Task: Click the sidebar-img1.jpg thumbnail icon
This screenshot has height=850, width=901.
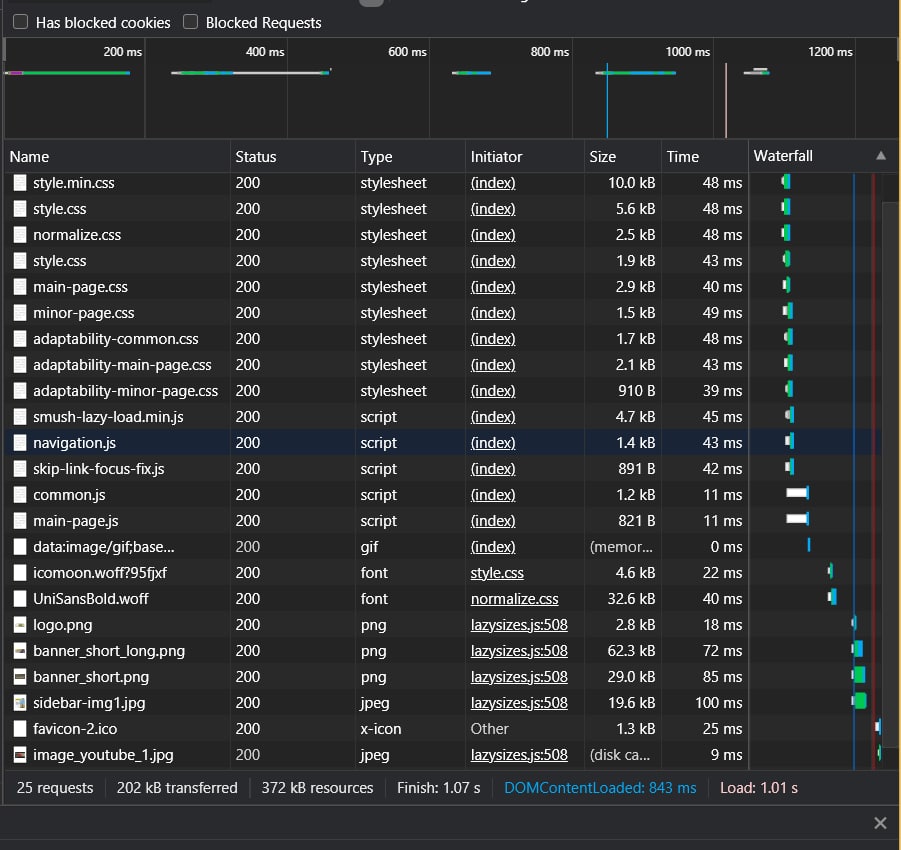Action: [20, 703]
